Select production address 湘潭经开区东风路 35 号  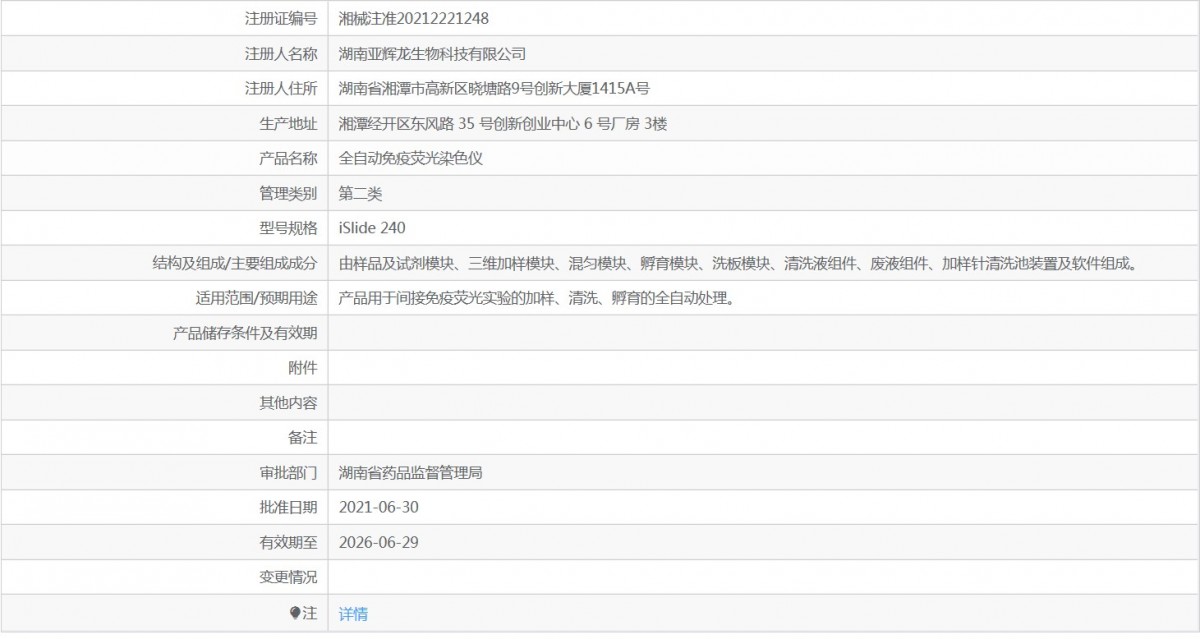tap(502, 123)
